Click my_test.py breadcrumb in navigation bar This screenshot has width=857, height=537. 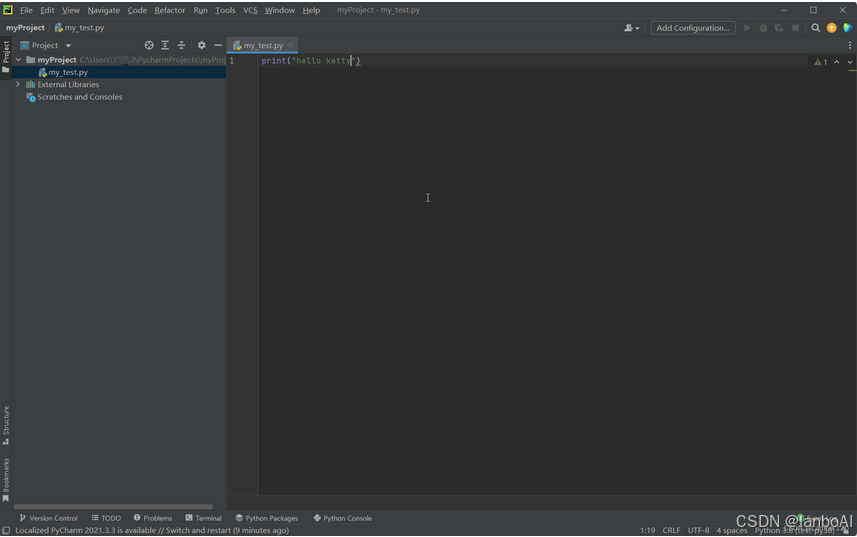(x=79, y=27)
